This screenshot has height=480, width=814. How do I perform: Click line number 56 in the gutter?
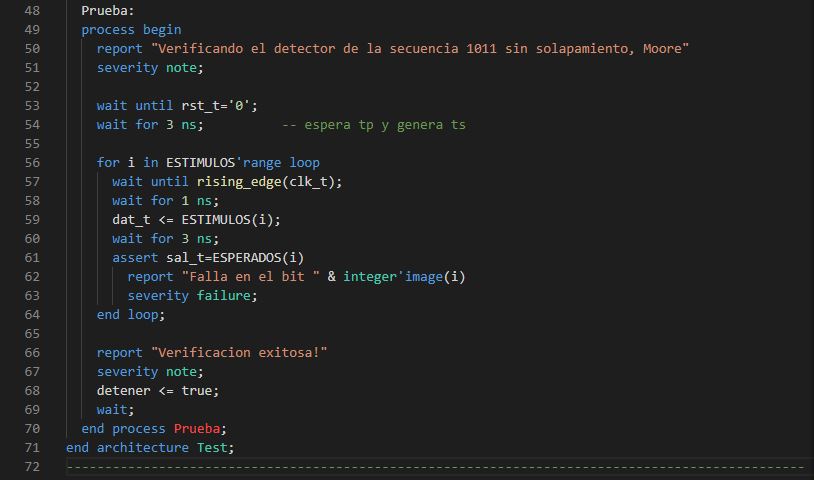[30, 162]
